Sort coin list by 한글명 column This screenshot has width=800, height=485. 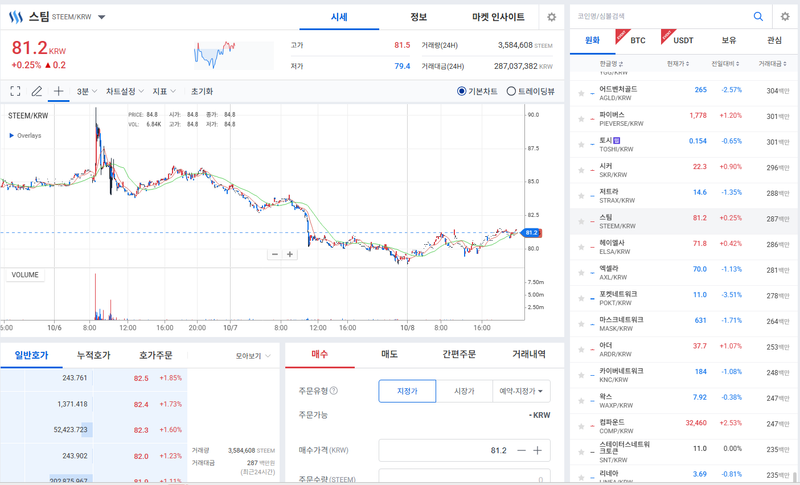611,64
